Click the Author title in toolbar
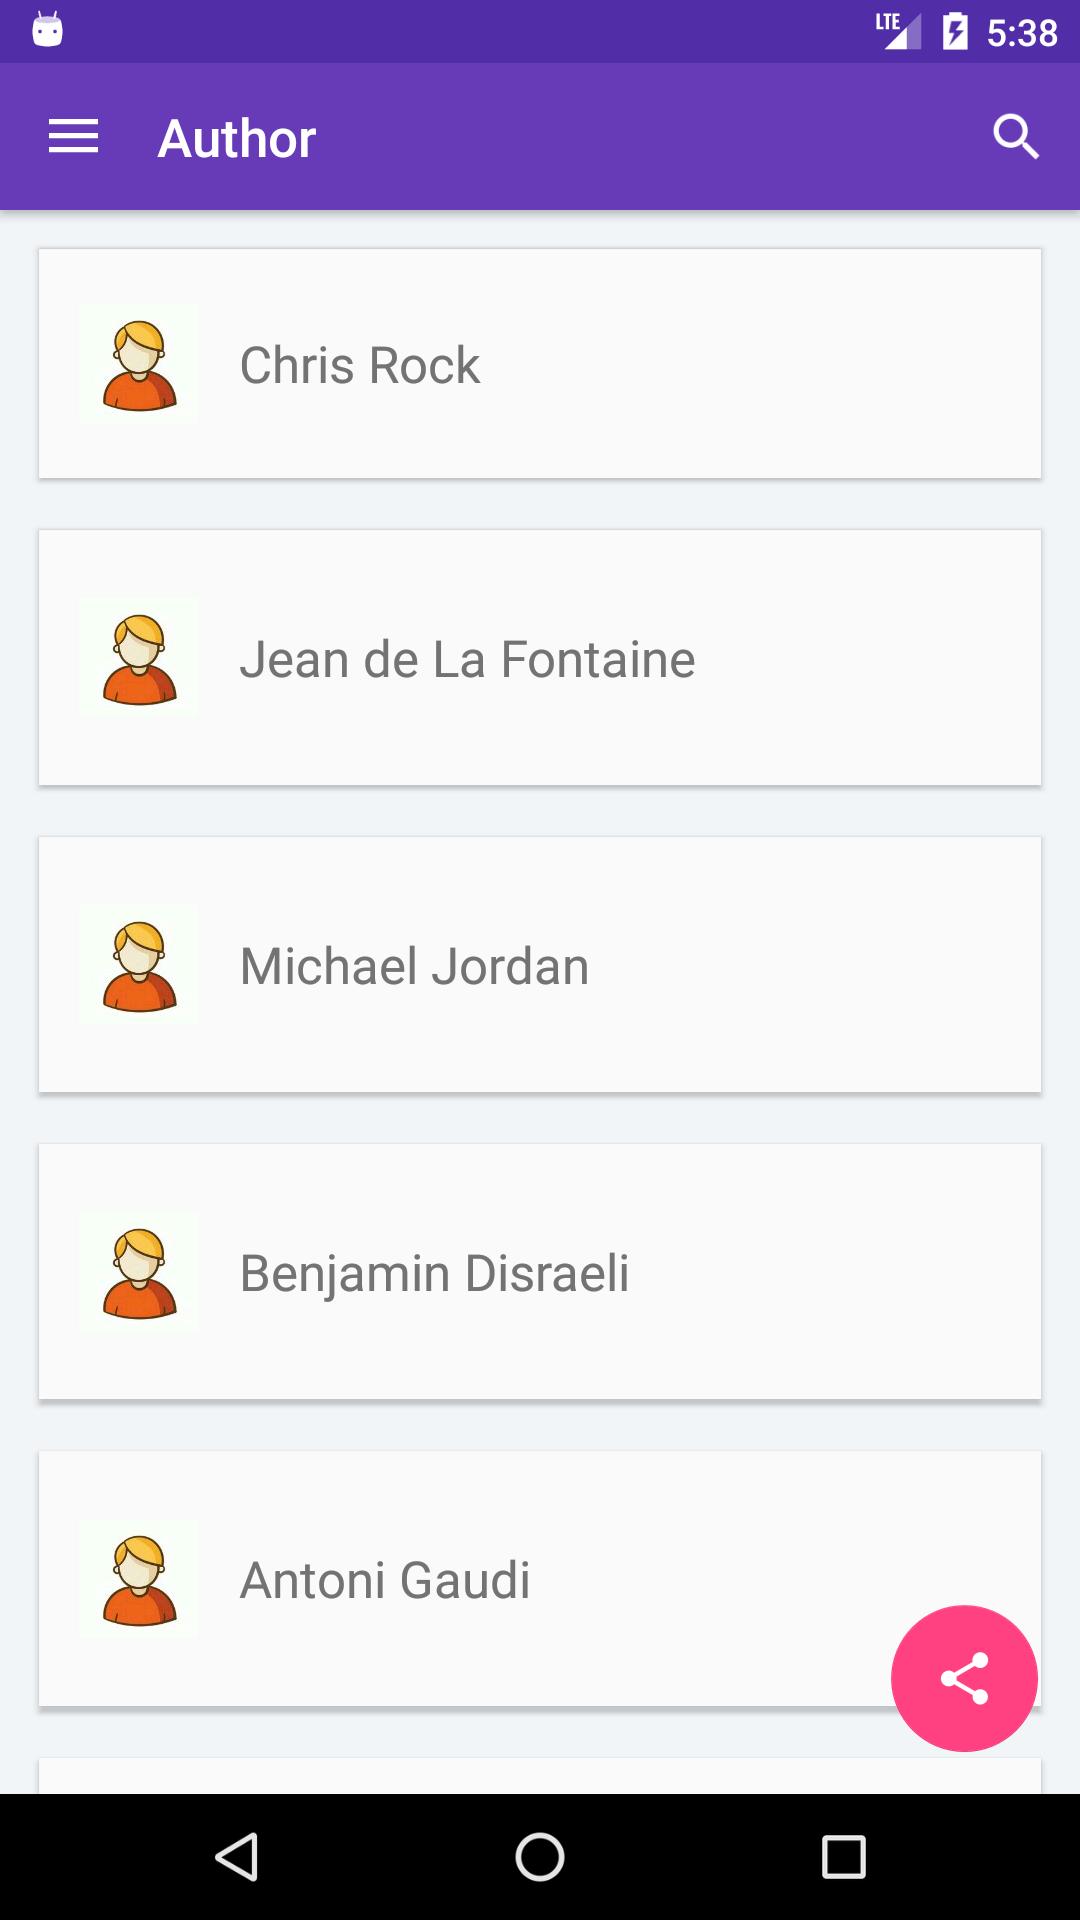 pyautogui.click(x=237, y=138)
